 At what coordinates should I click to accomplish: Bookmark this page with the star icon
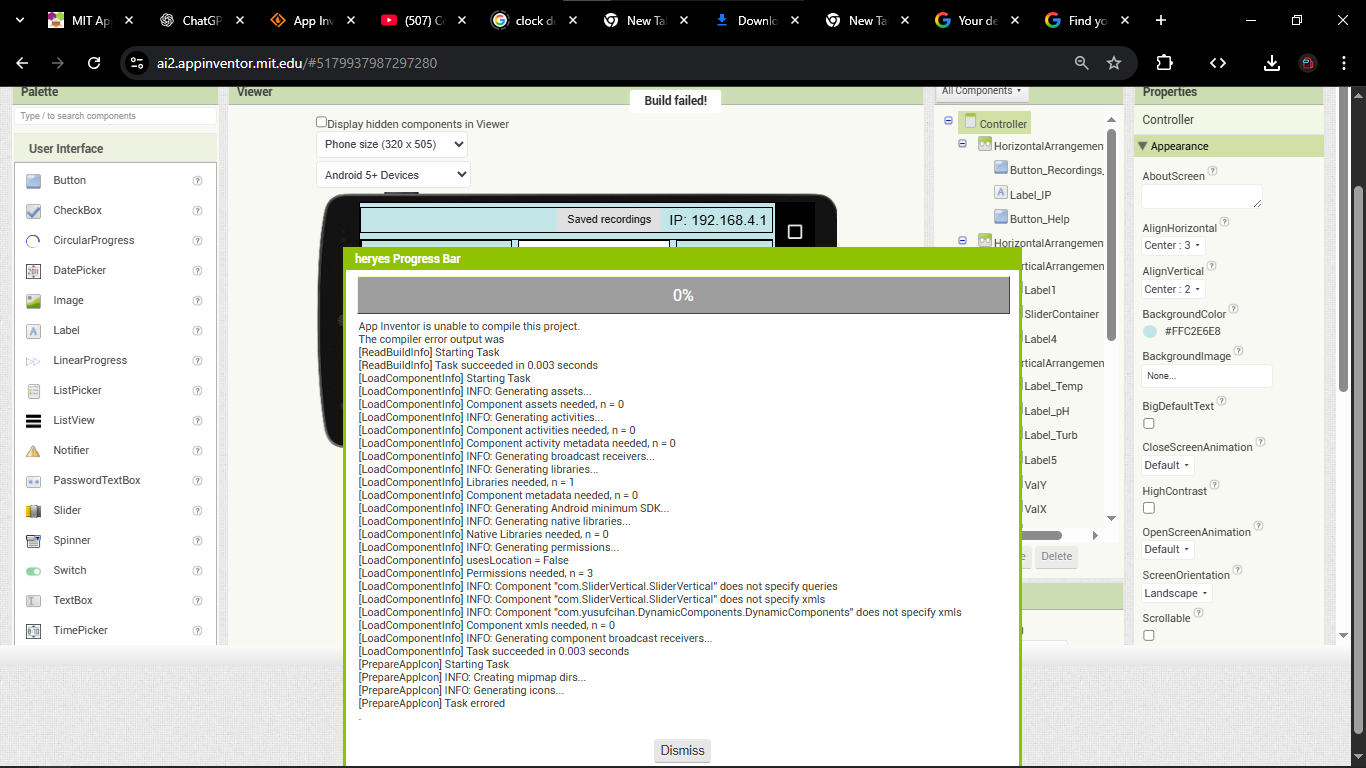click(x=1114, y=63)
